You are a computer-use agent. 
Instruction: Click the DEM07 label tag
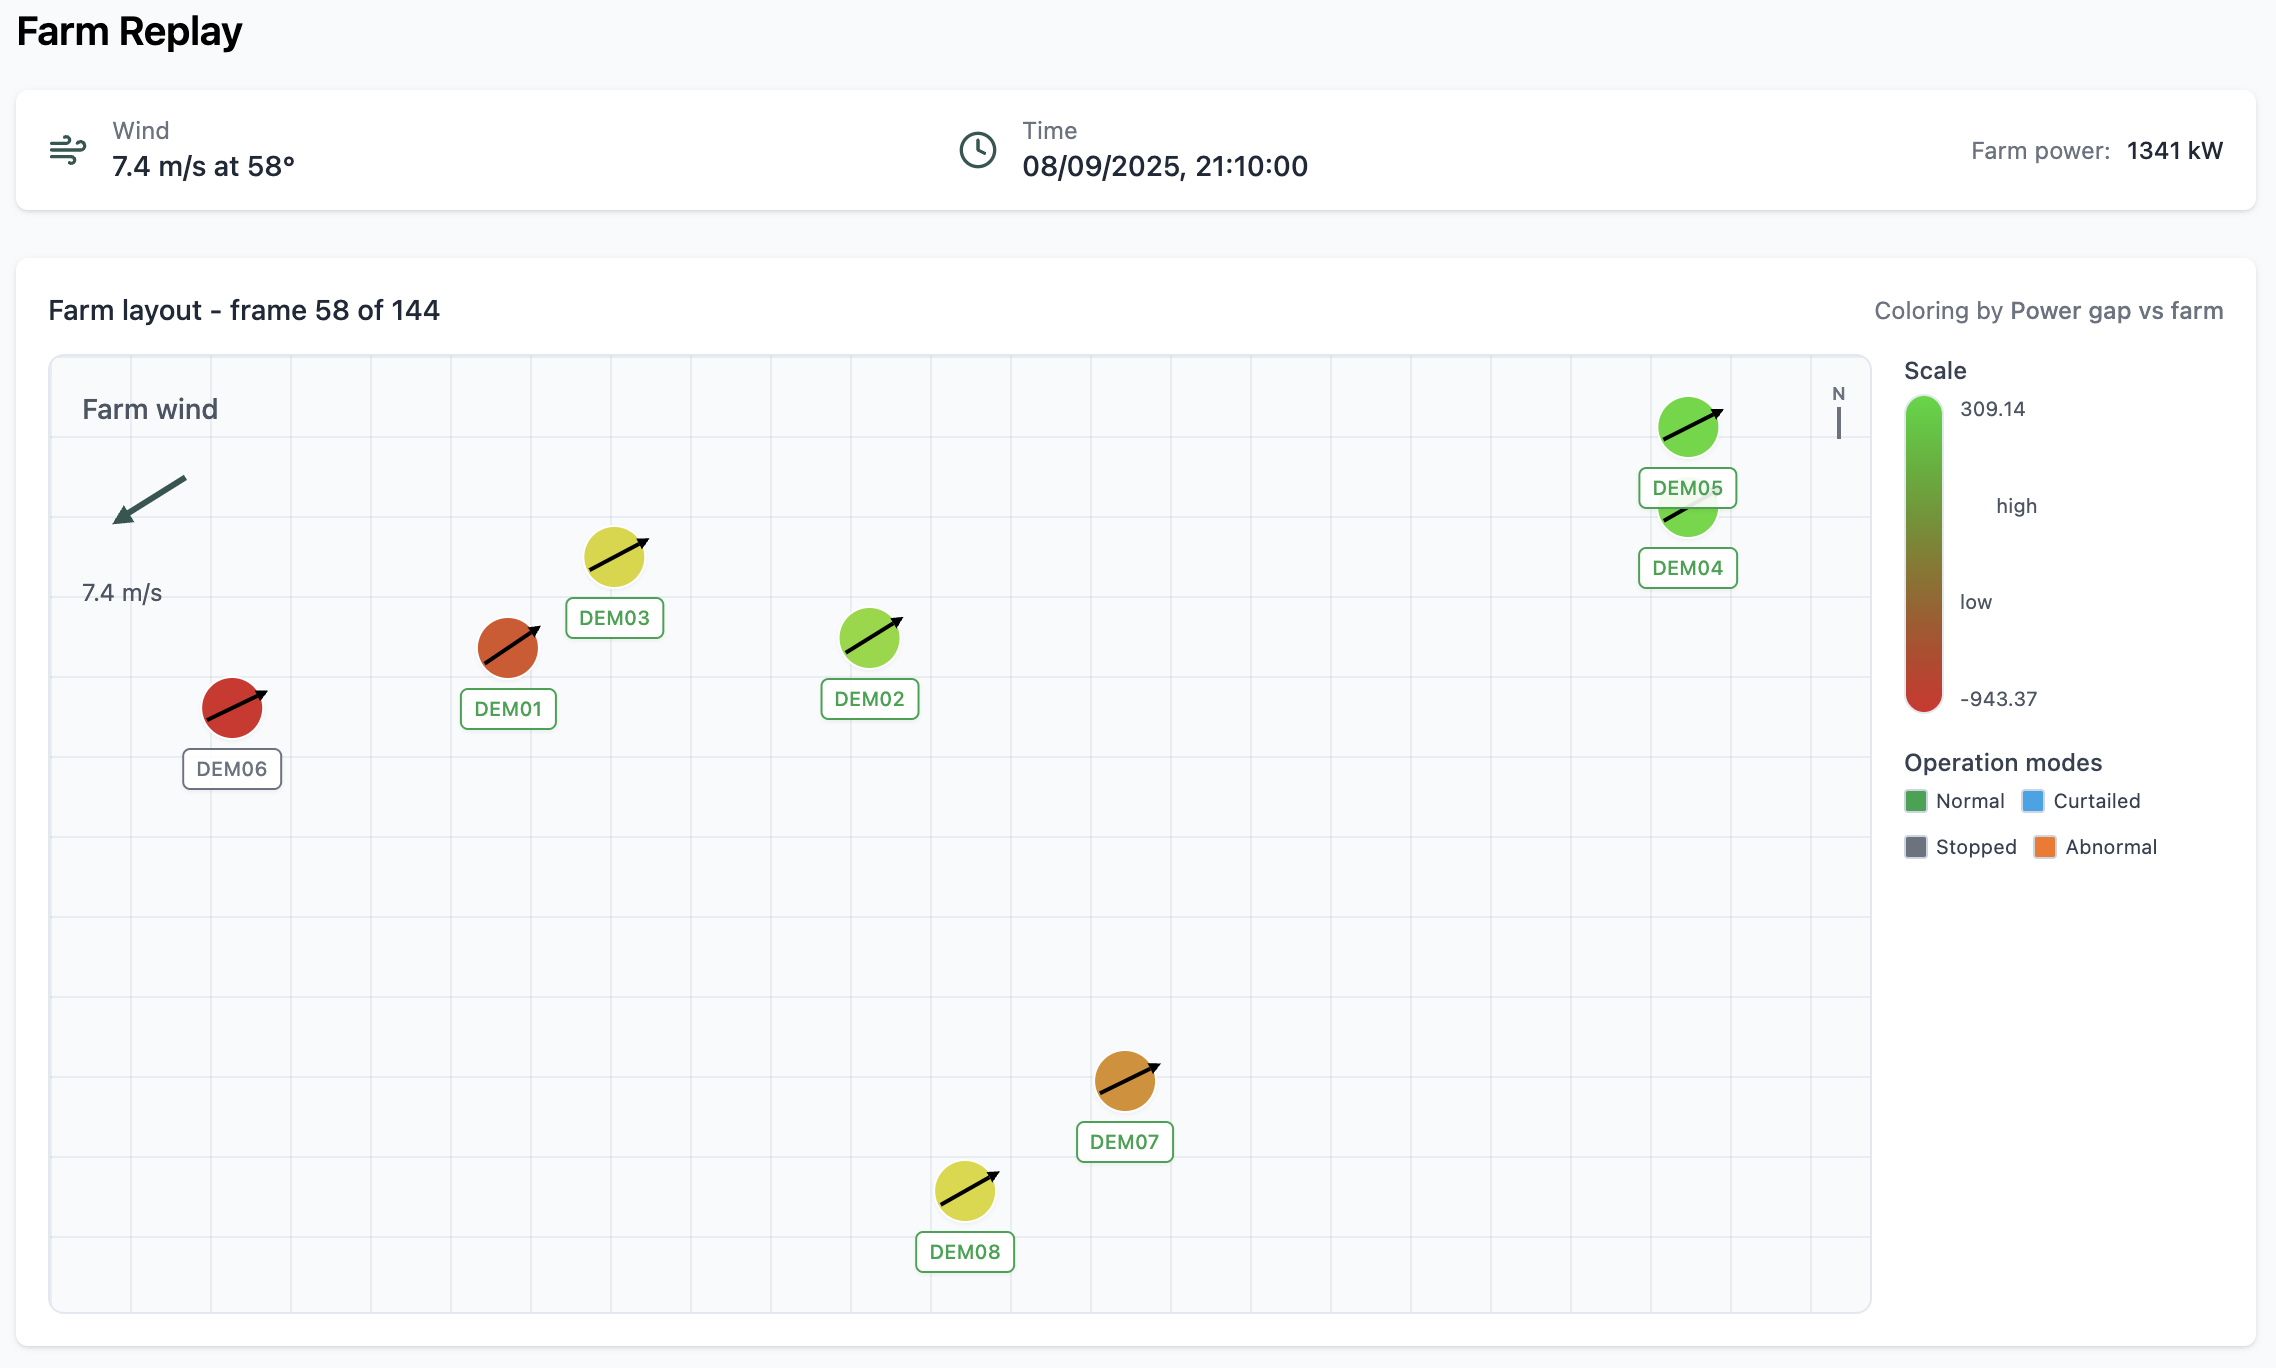pyautogui.click(x=1125, y=1142)
